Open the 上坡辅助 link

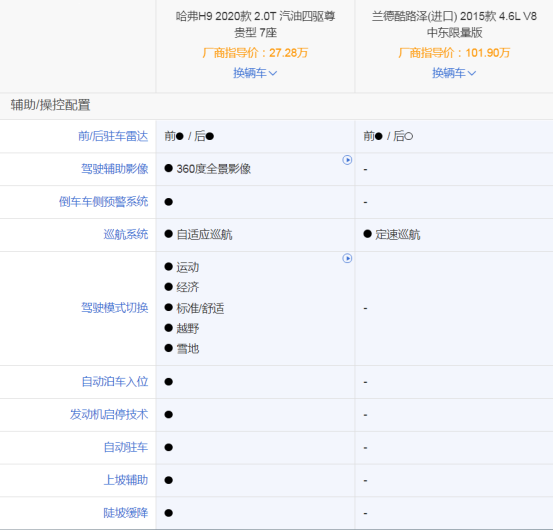126,480
